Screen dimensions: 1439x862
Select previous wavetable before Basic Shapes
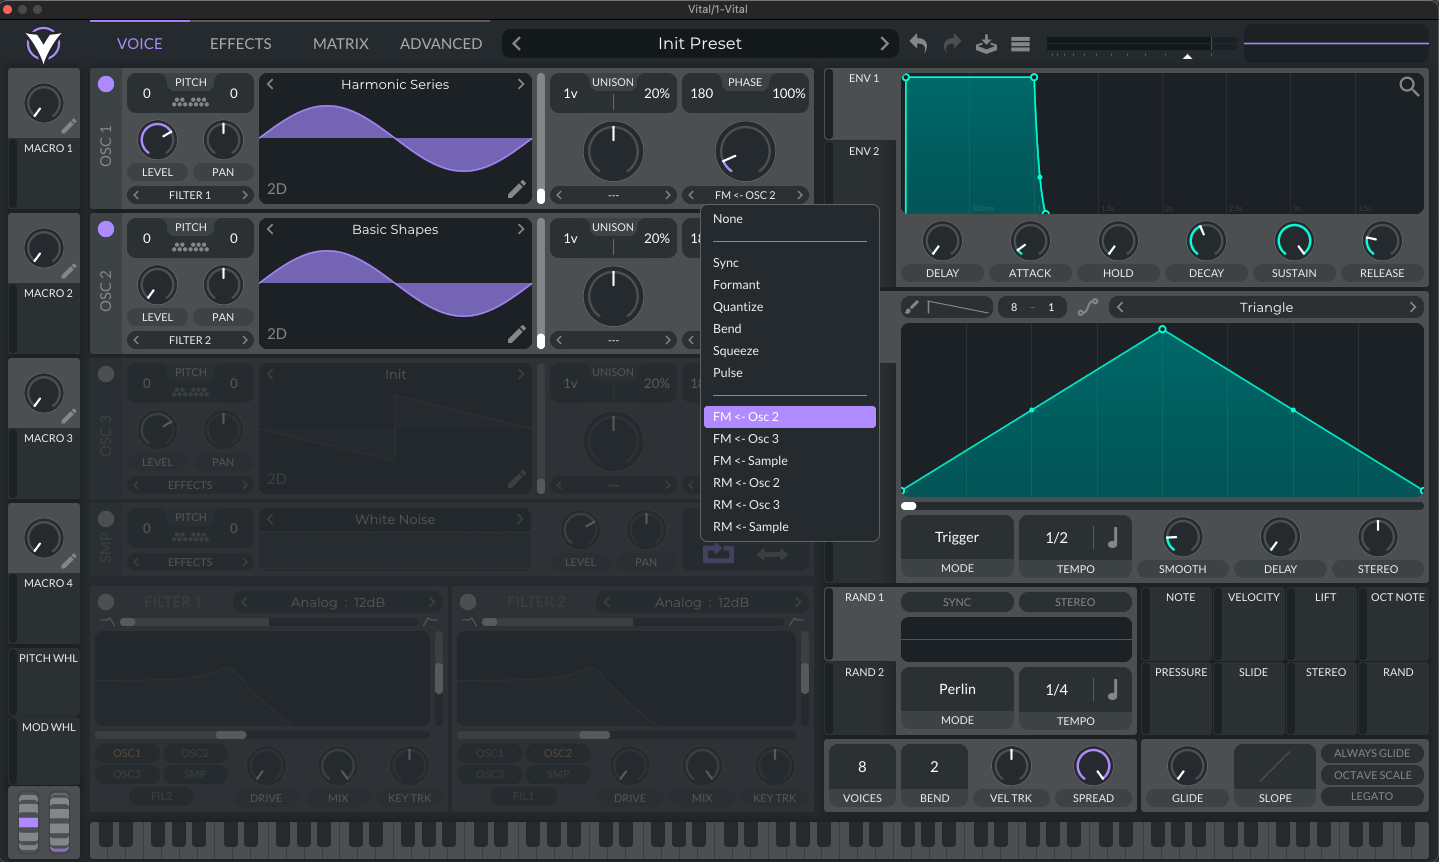pyautogui.click(x=270, y=229)
